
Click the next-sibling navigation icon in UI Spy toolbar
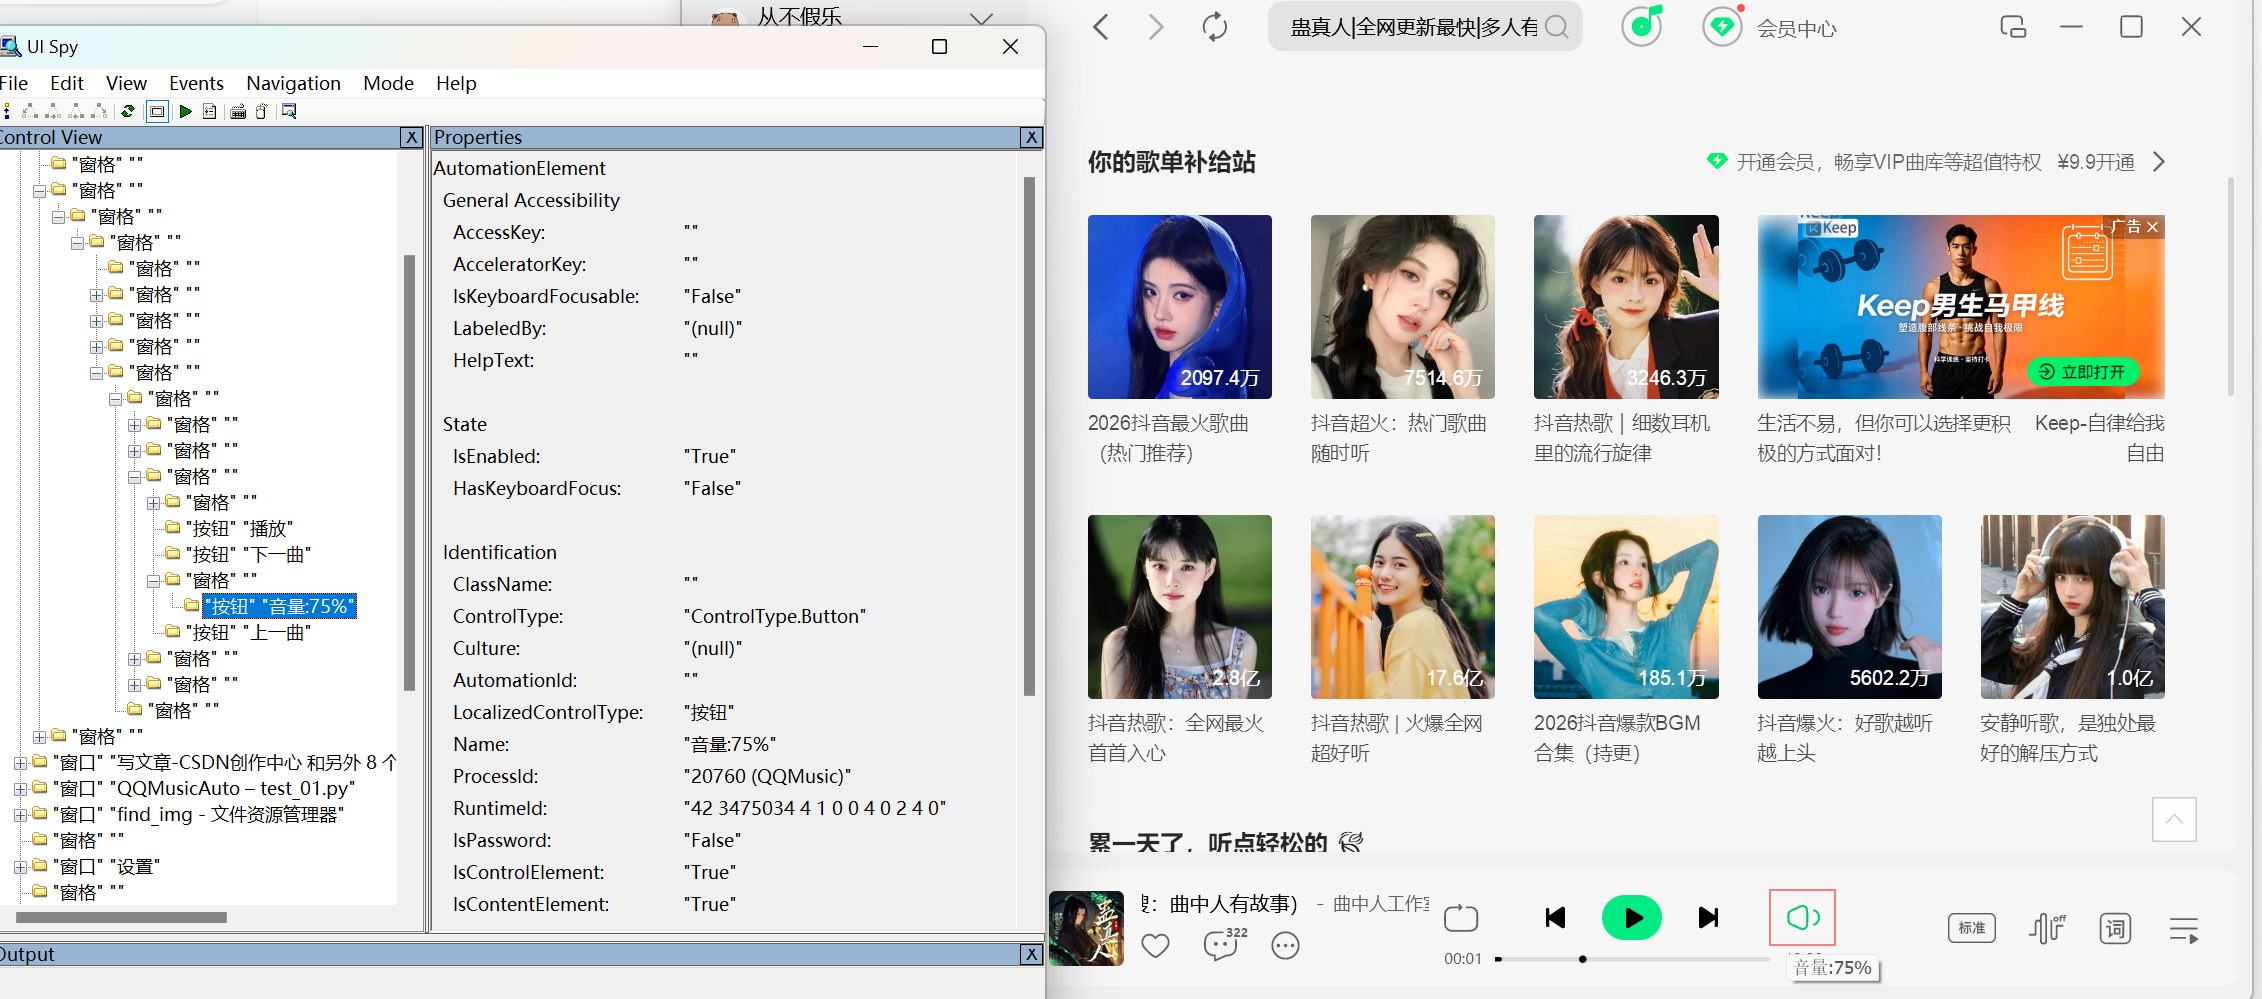[x=53, y=111]
